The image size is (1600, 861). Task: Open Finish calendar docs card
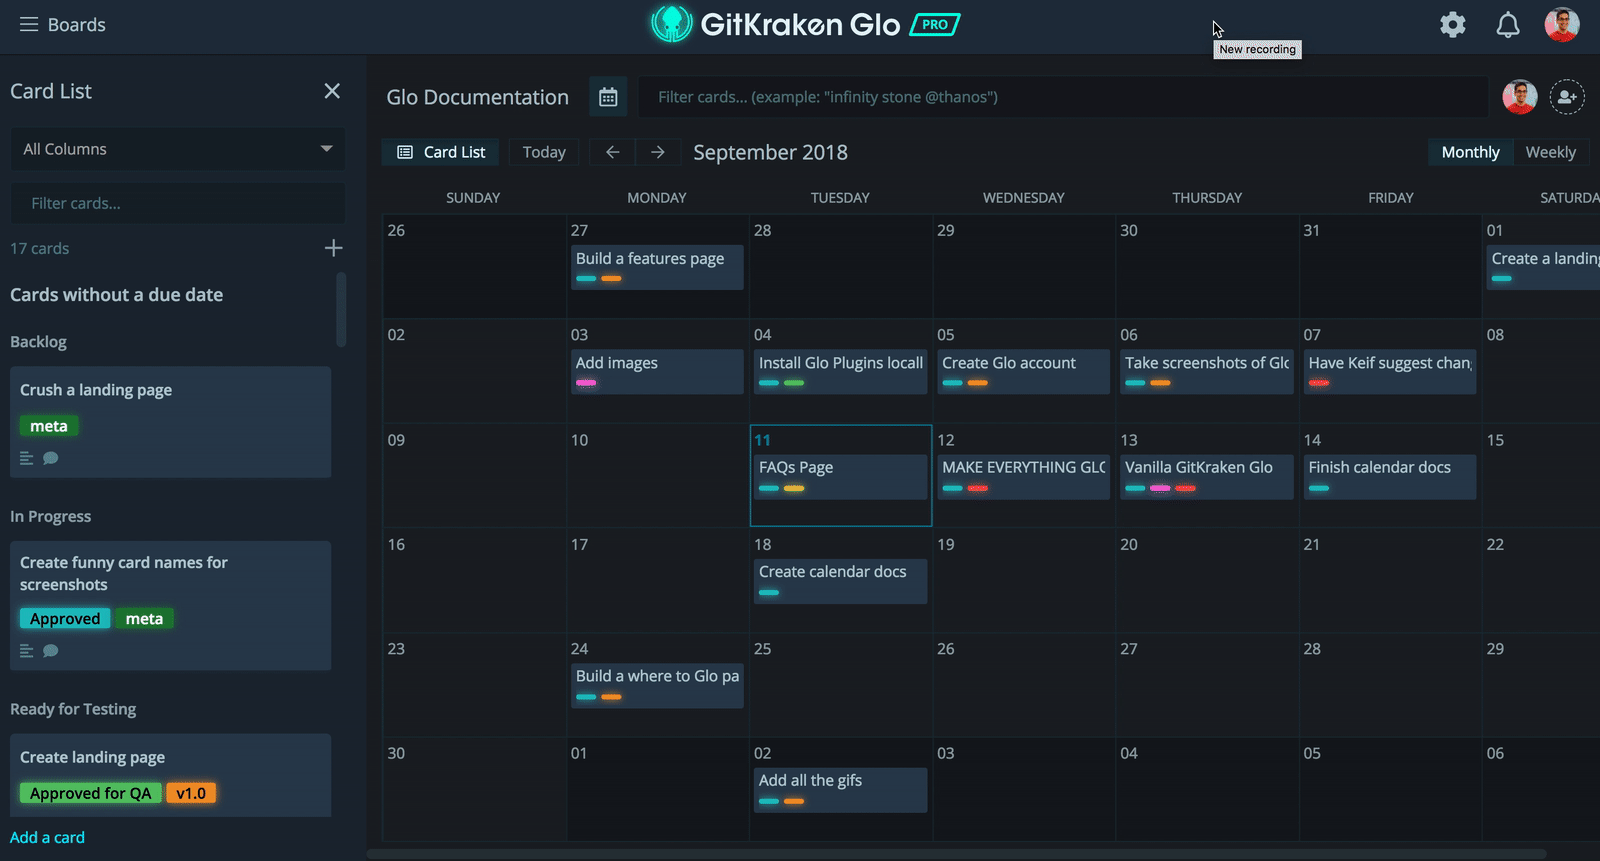(1390, 476)
